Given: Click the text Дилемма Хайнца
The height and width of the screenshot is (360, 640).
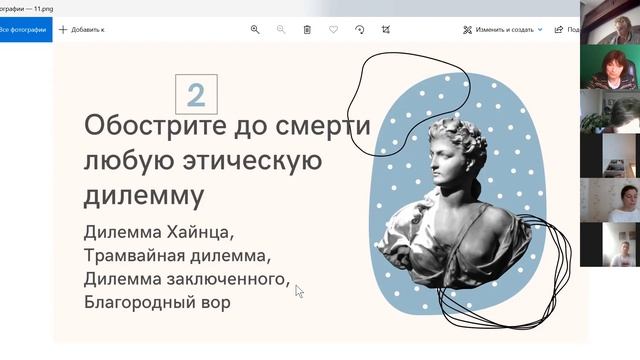Looking at the screenshot, I should 159,232.
